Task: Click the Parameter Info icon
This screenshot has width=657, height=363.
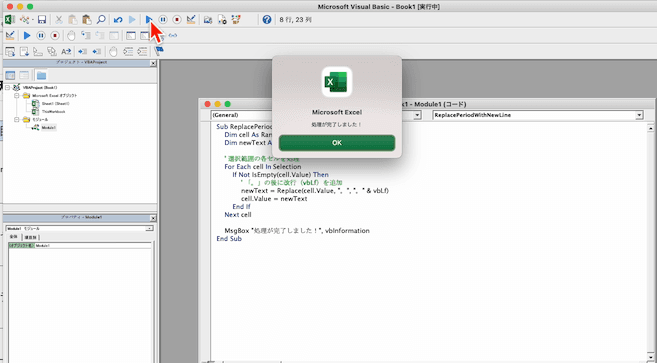Action: point(52,52)
